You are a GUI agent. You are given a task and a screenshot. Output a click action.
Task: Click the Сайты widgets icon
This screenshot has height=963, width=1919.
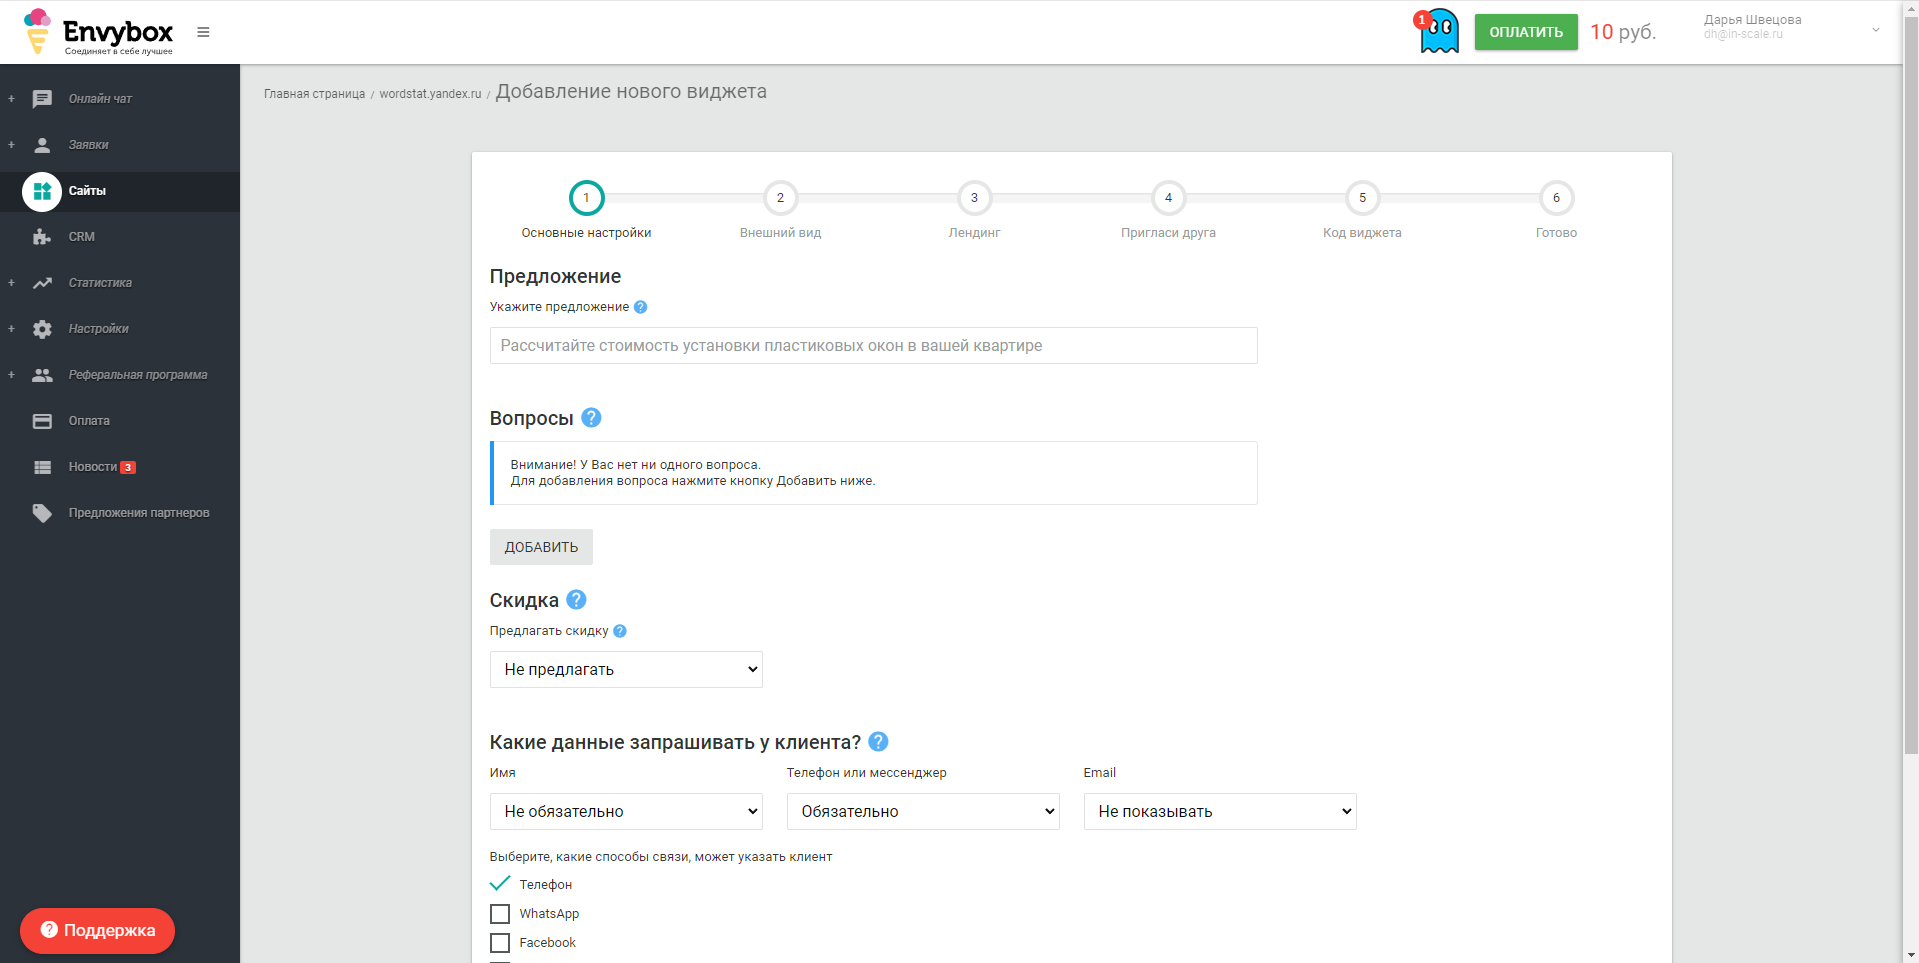tap(42, 191)
